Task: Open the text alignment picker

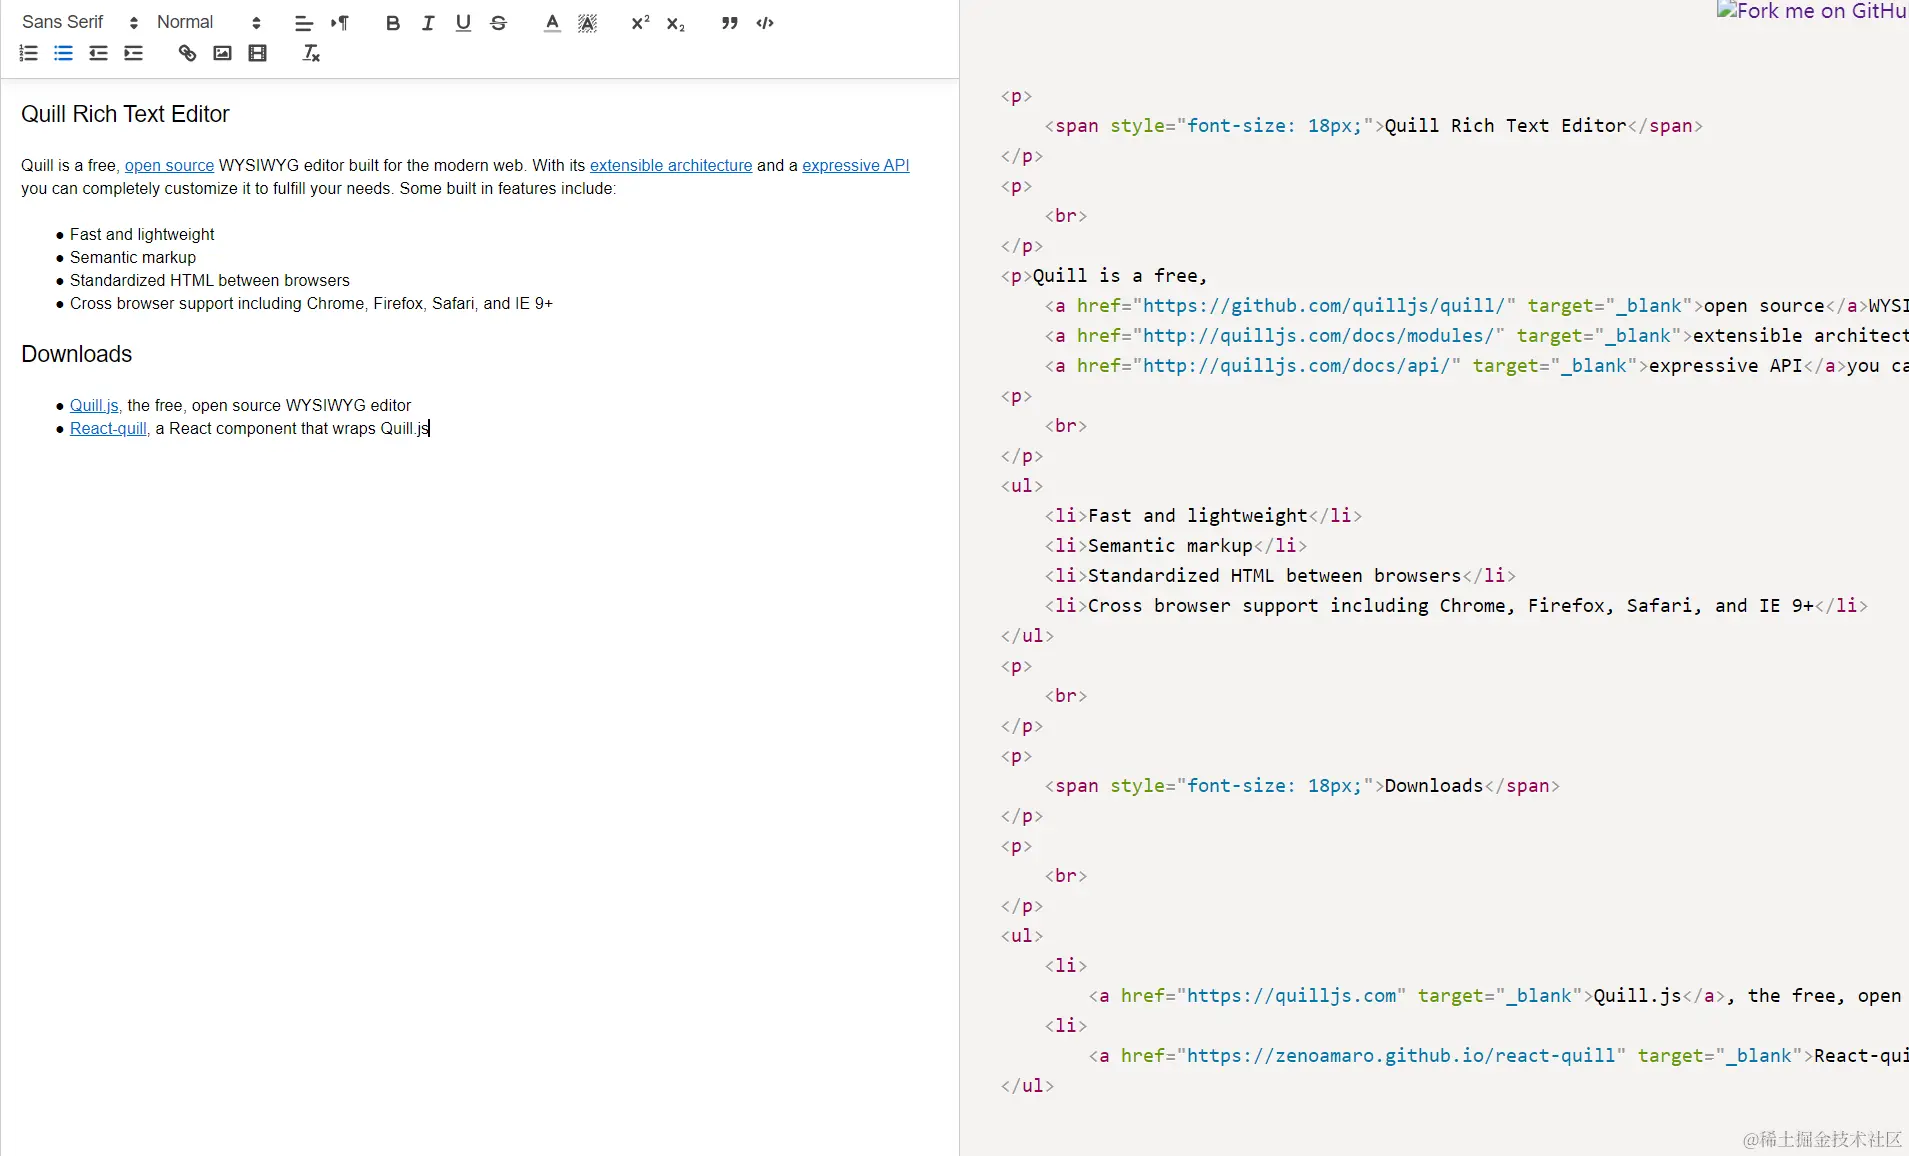Action: (x=304, y=23)
